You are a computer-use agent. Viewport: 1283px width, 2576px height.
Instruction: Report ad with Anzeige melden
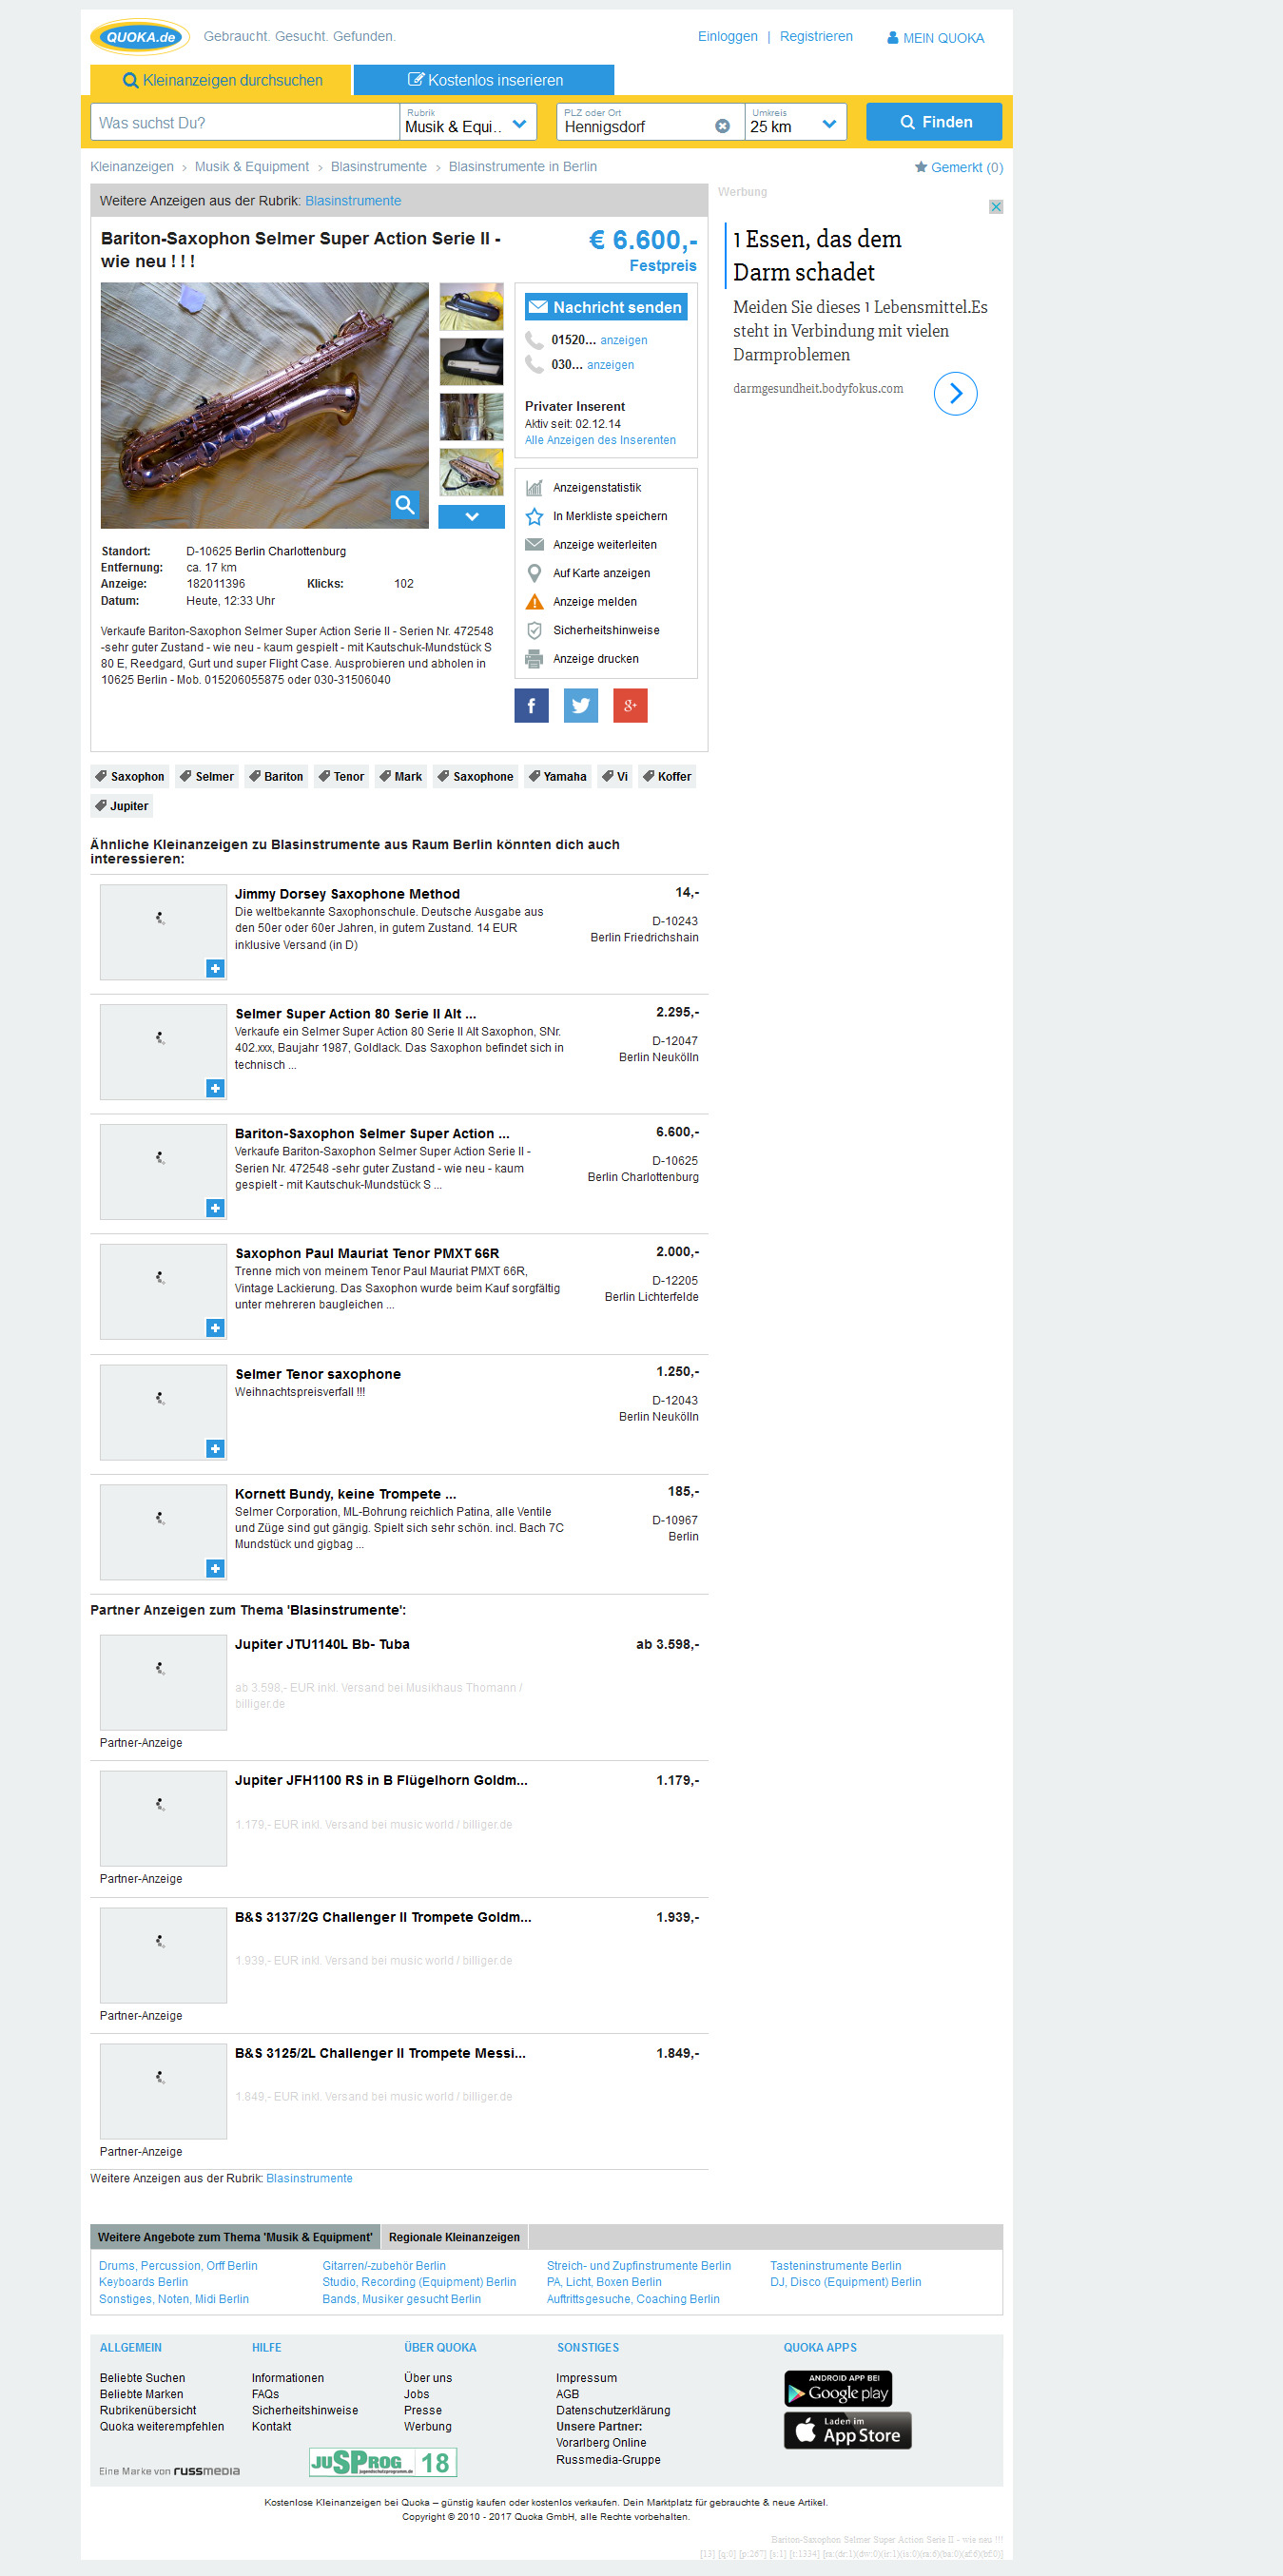(x=582, y=602)
